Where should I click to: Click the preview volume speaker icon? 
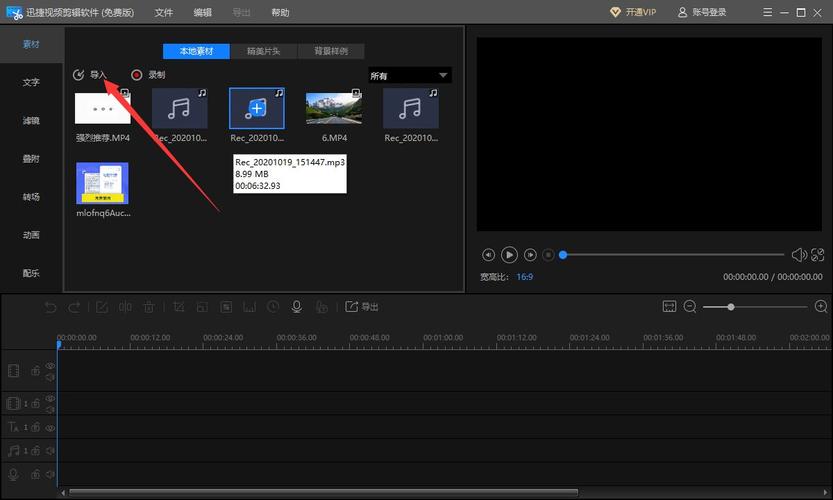click(799, 255)
